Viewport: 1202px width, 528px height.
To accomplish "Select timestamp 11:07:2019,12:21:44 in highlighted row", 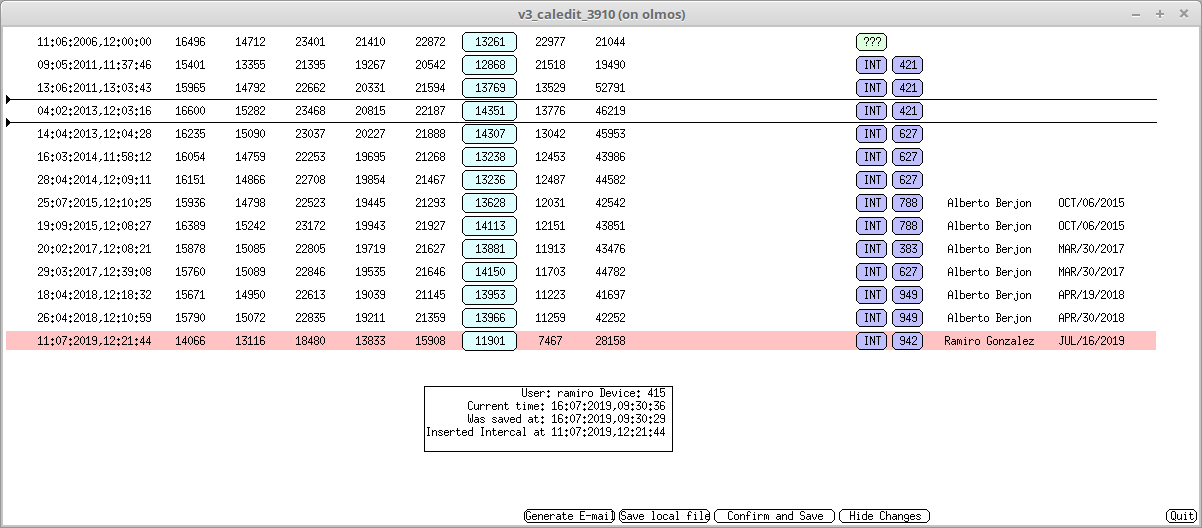I will click(x=94, y=341).
